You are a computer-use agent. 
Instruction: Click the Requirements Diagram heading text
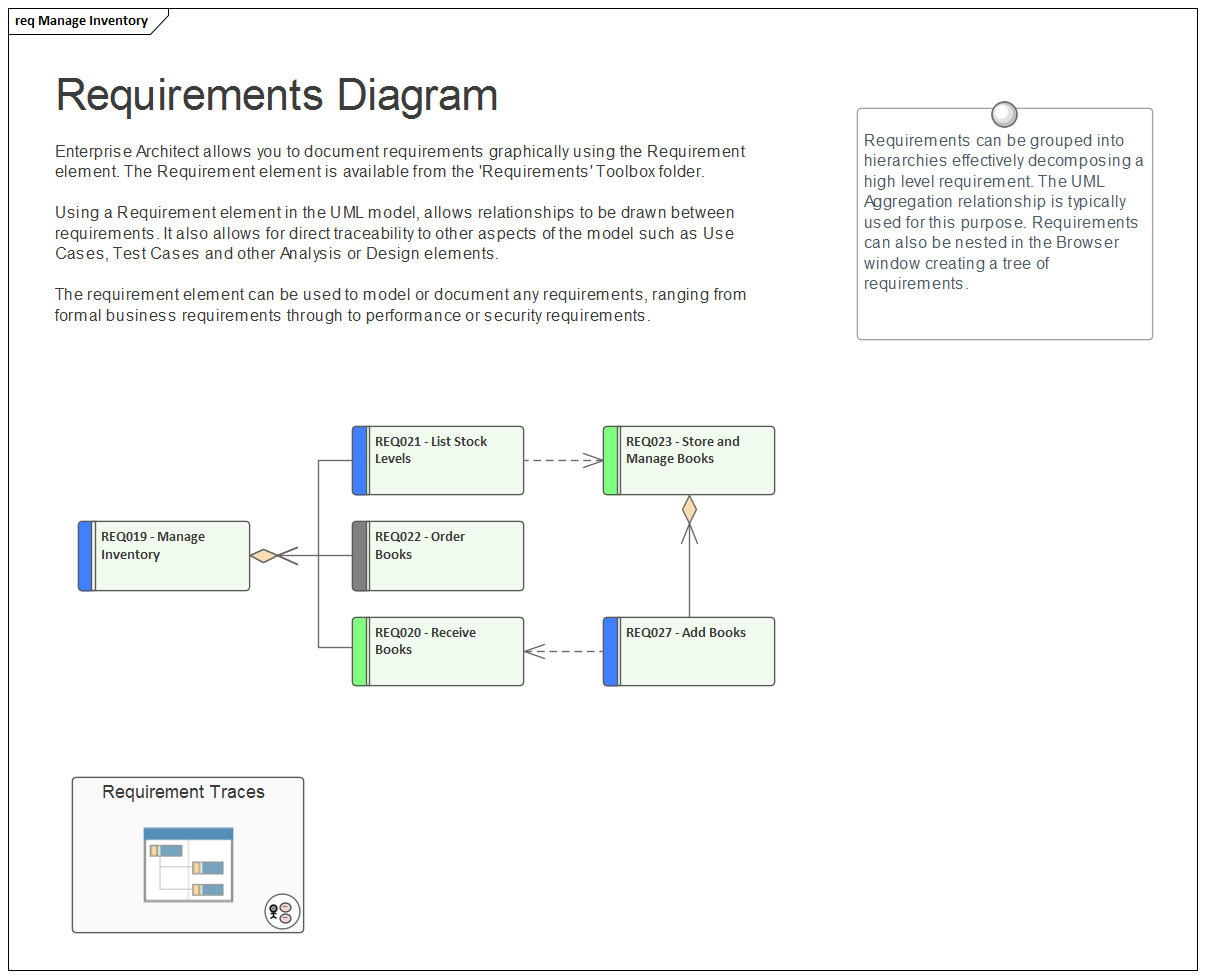277,95
